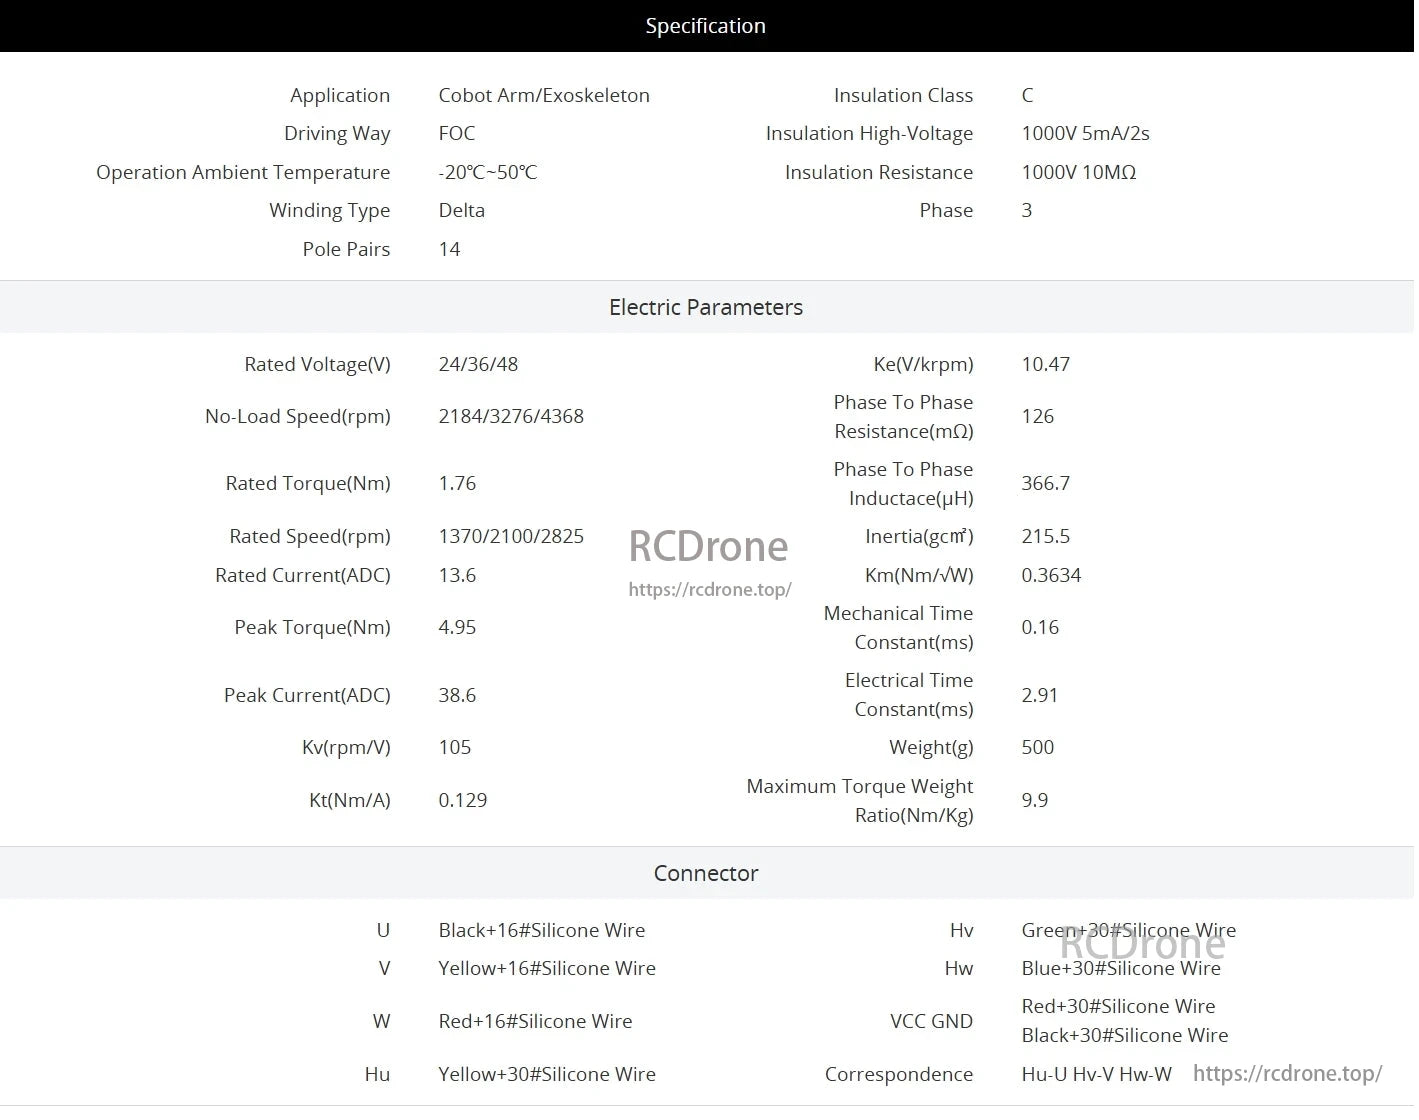1419x1120 pixels.
Task: Select the No-Load Speed value 2184/3276/4368
Action: point(510,416)
